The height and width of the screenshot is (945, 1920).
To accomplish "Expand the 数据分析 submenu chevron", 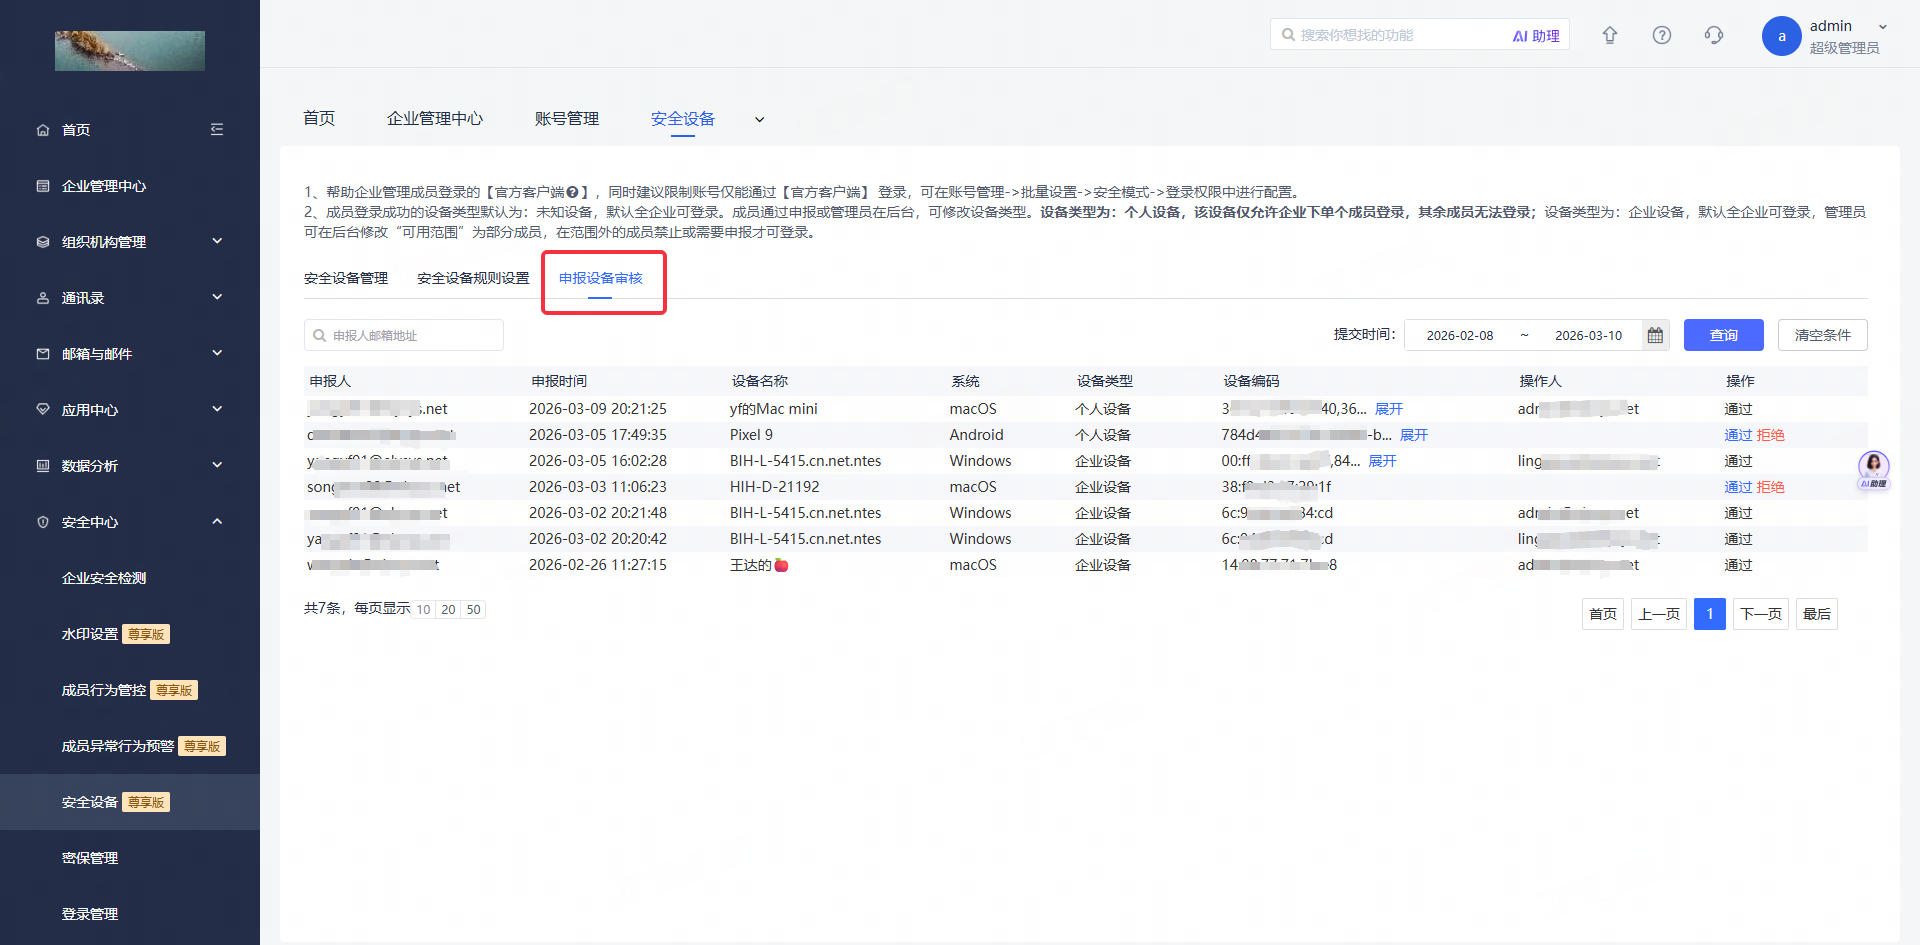I will click(x=217, y=465).
